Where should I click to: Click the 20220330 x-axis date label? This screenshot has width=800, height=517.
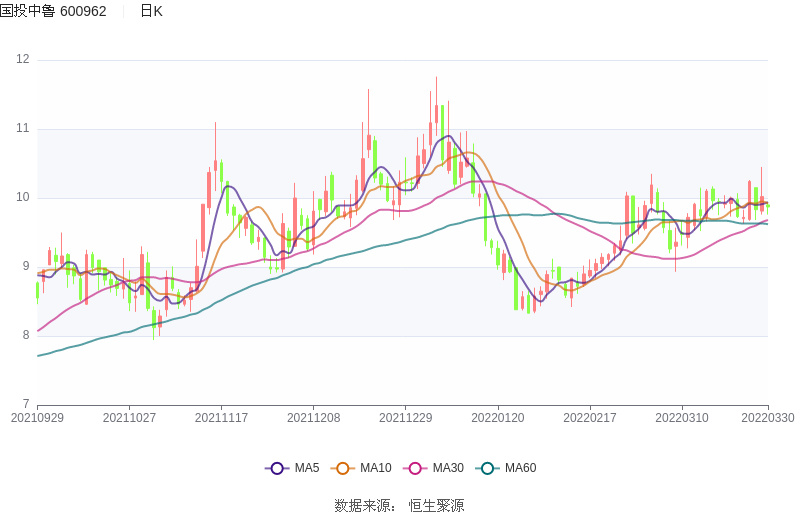767,418
